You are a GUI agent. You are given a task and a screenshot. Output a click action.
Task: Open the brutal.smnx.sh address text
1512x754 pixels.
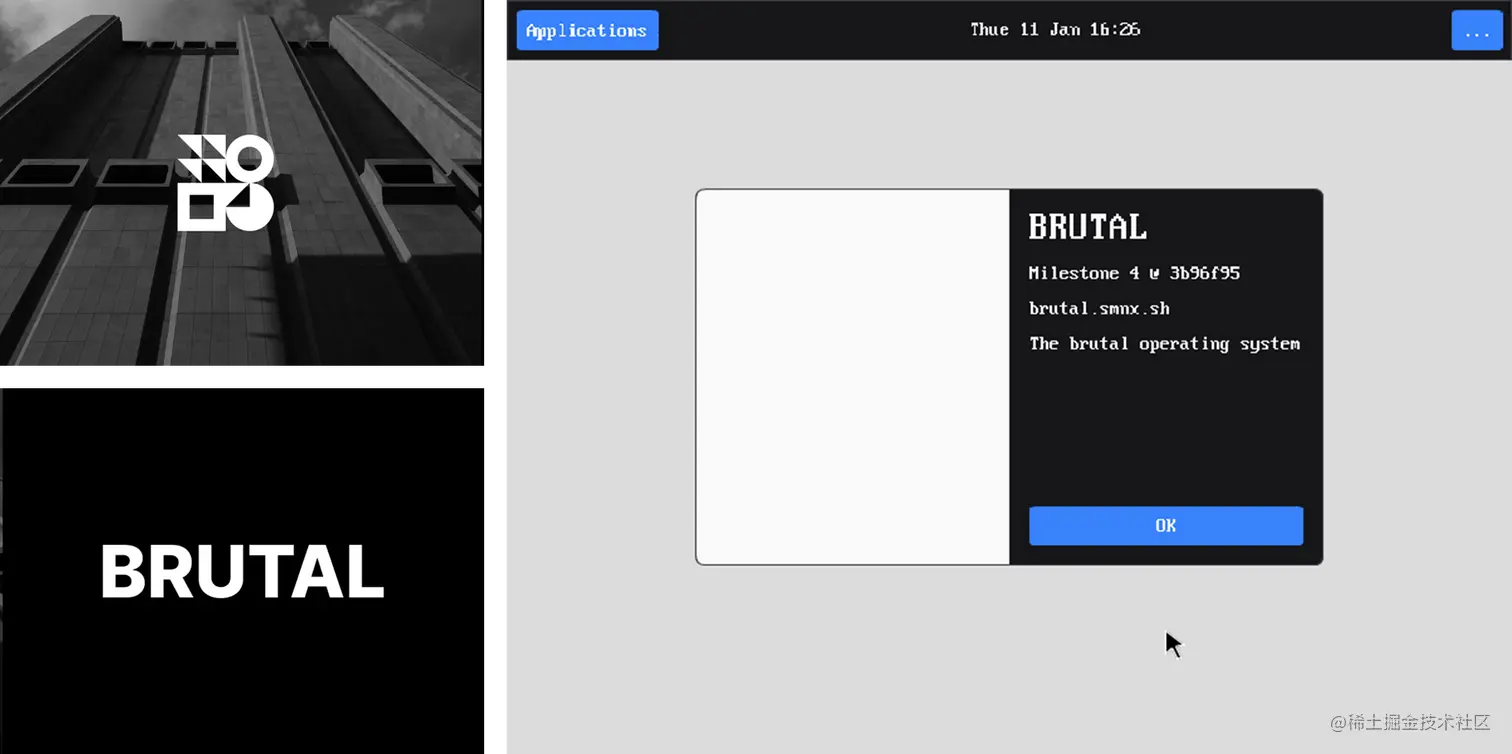pyautogui.click(x=1099, y=308)
